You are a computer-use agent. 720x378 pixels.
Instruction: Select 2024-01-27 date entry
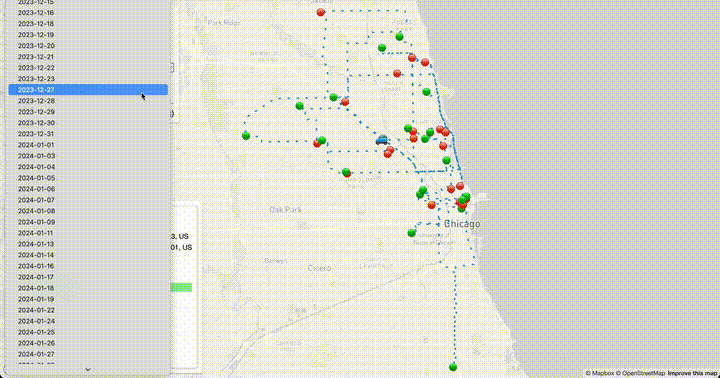coord(88,354)
